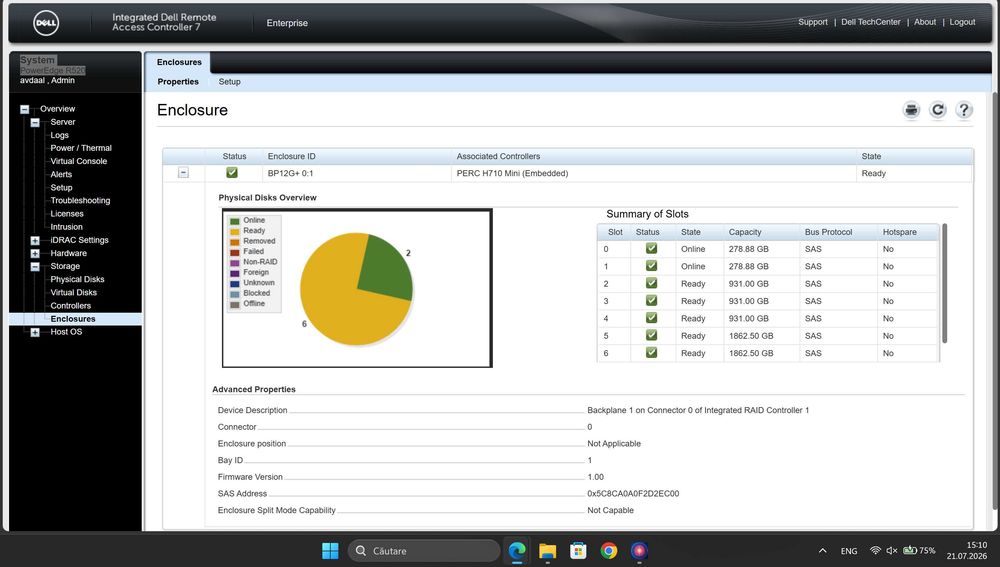Expand the iDRAC Settings tree node
1000x567 pixels.
[35, 240]
